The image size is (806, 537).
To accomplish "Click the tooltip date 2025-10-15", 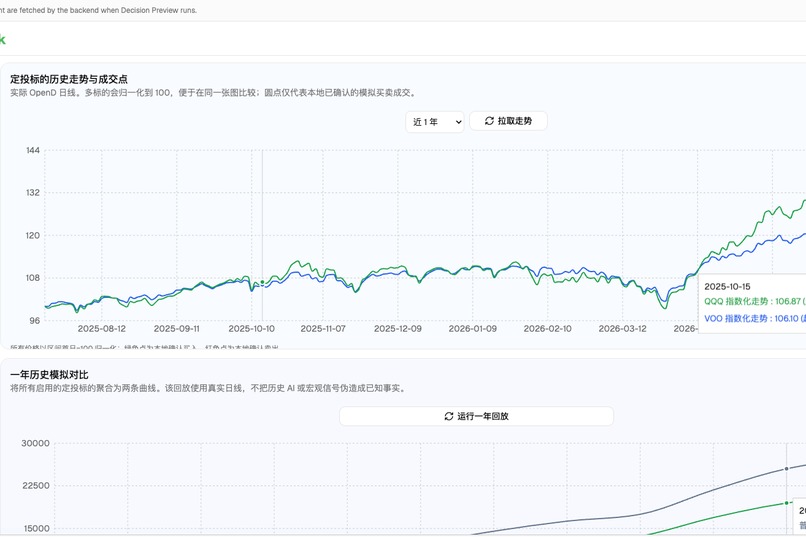I will point(727,287).
